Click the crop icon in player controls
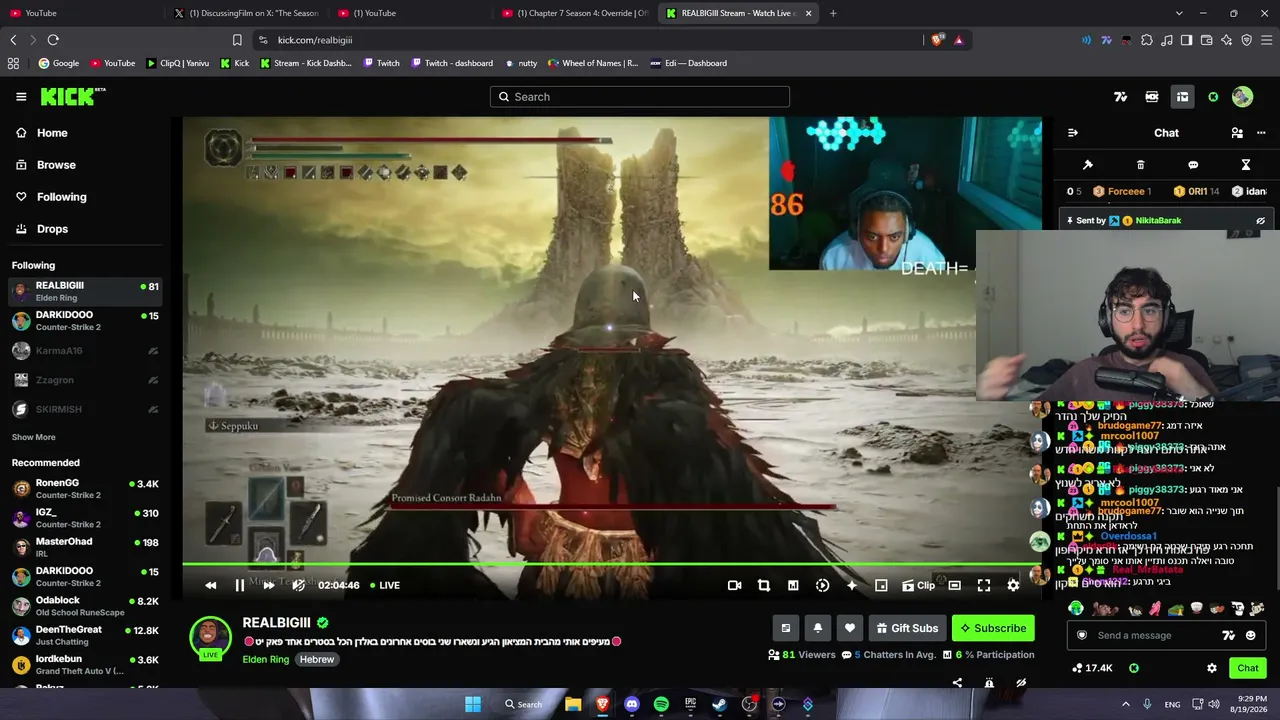1280x720 pixels. pyautogui.click(x=764, y=586)
